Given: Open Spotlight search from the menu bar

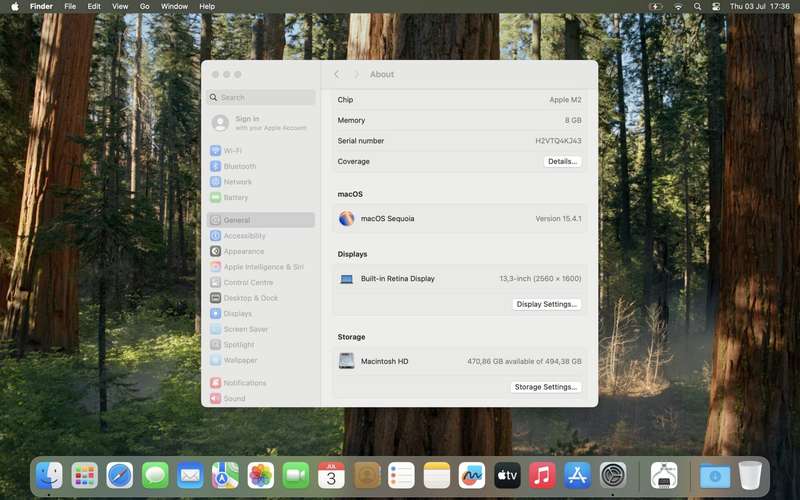Looking at the screenshot, I should 697,7.
